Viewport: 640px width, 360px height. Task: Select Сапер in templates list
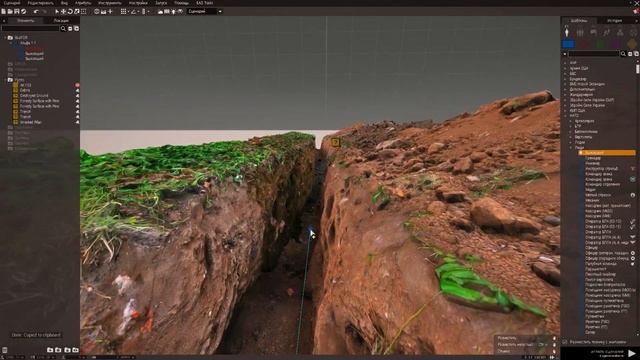pyautogui.click(x=590, y=332)
